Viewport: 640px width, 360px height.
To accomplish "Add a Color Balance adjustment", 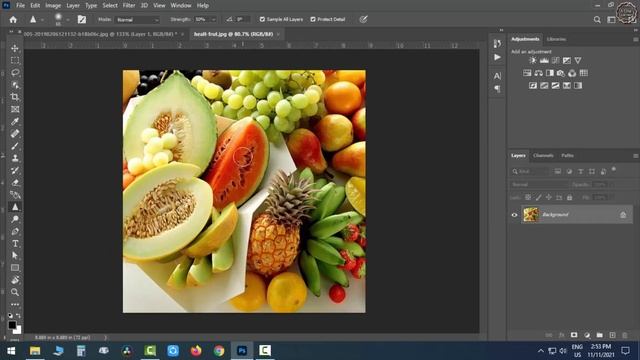I will pyautogui.click(x=538, y=73).
